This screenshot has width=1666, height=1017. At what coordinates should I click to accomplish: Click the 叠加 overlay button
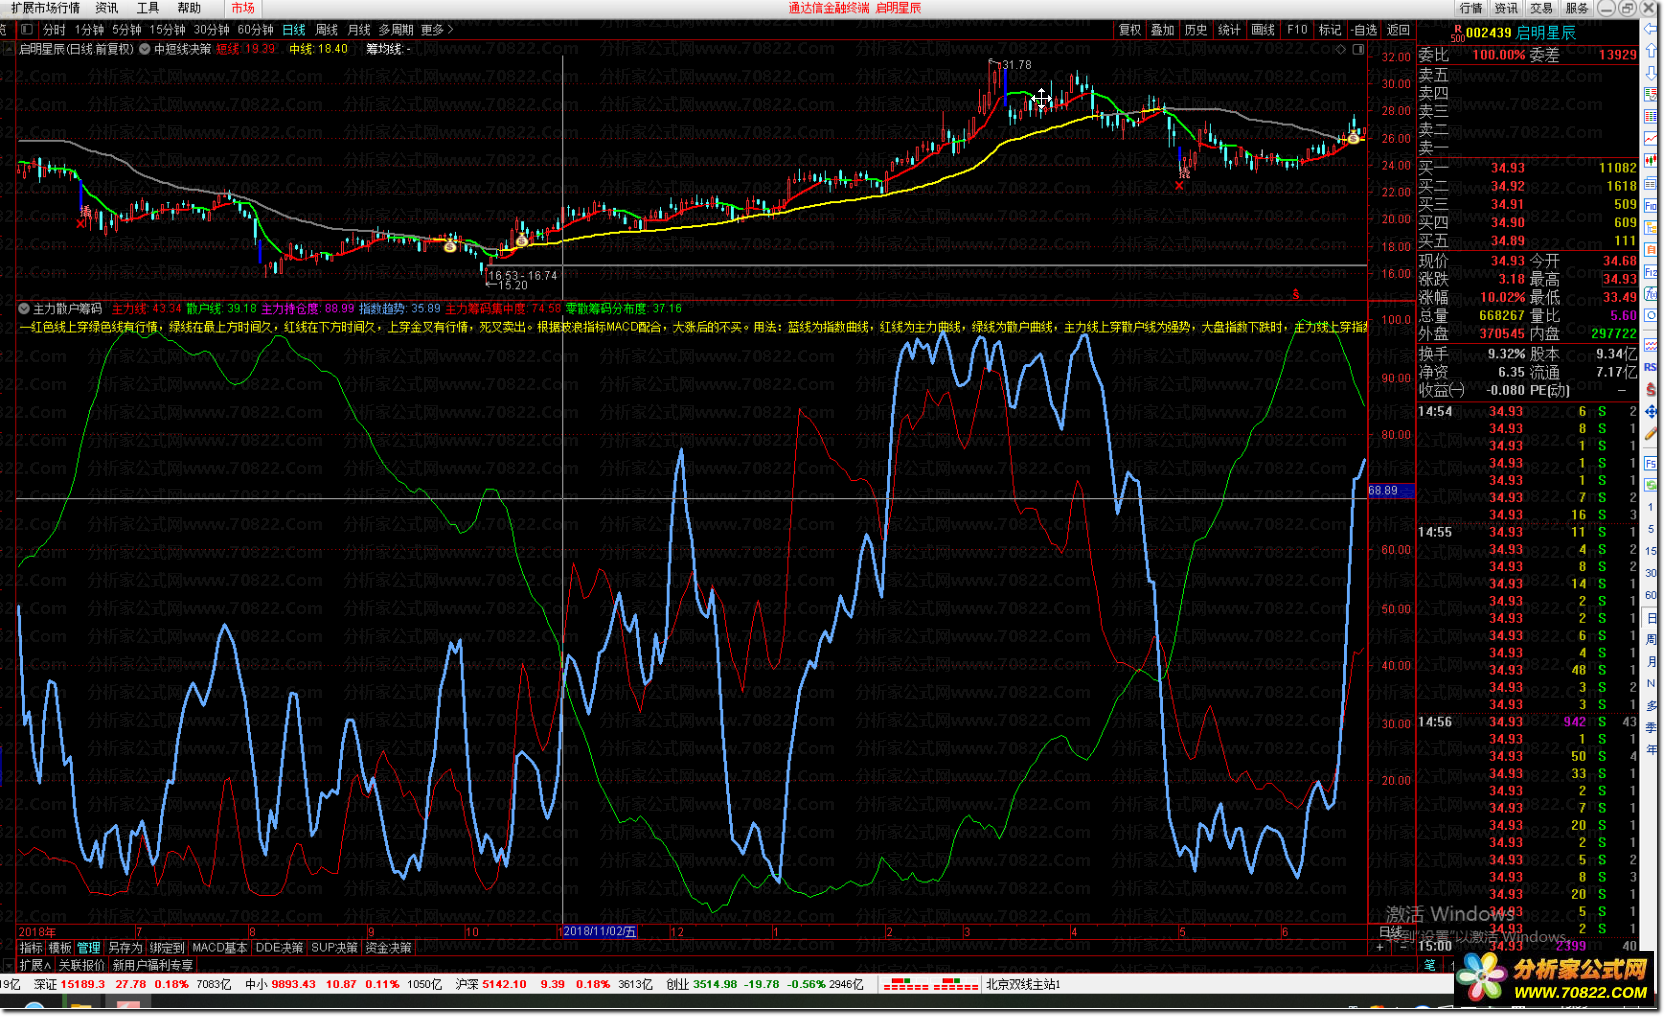[1163, 30]
